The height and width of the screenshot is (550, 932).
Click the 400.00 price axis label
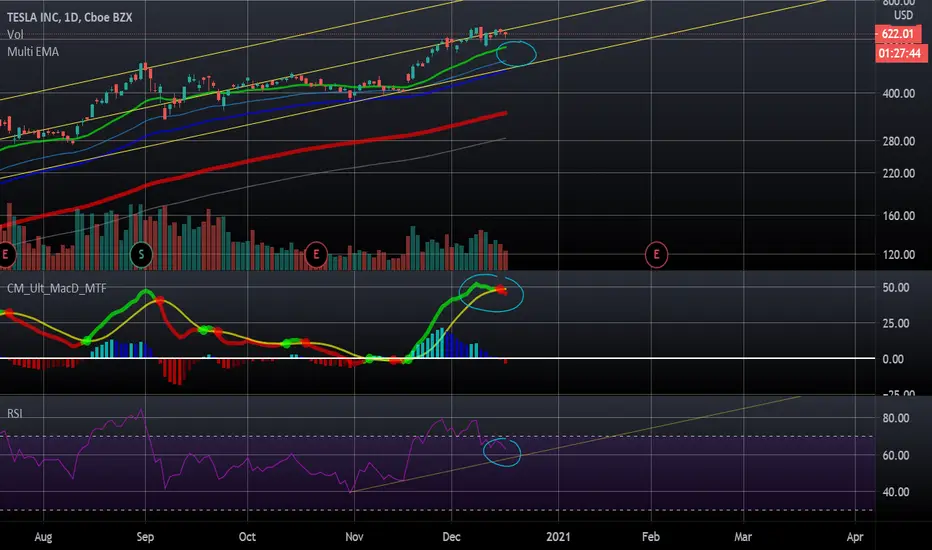pyautogui.click(x=898, y=93)
